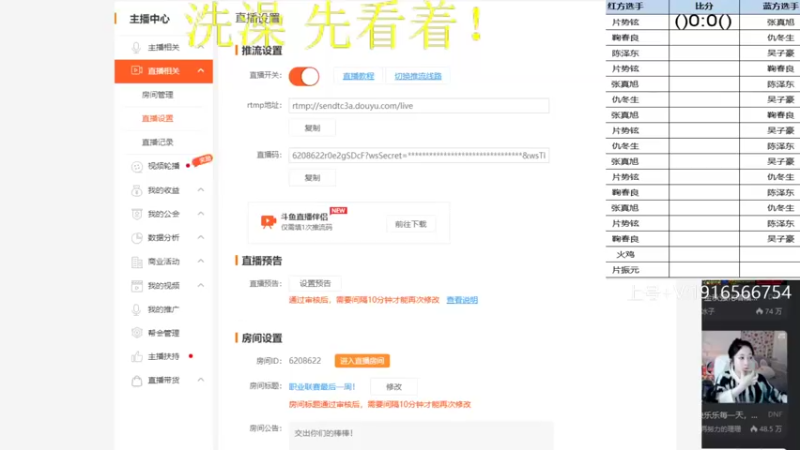
Task: Click the 房间公告 text area
Action: click(x=421, y=436)
